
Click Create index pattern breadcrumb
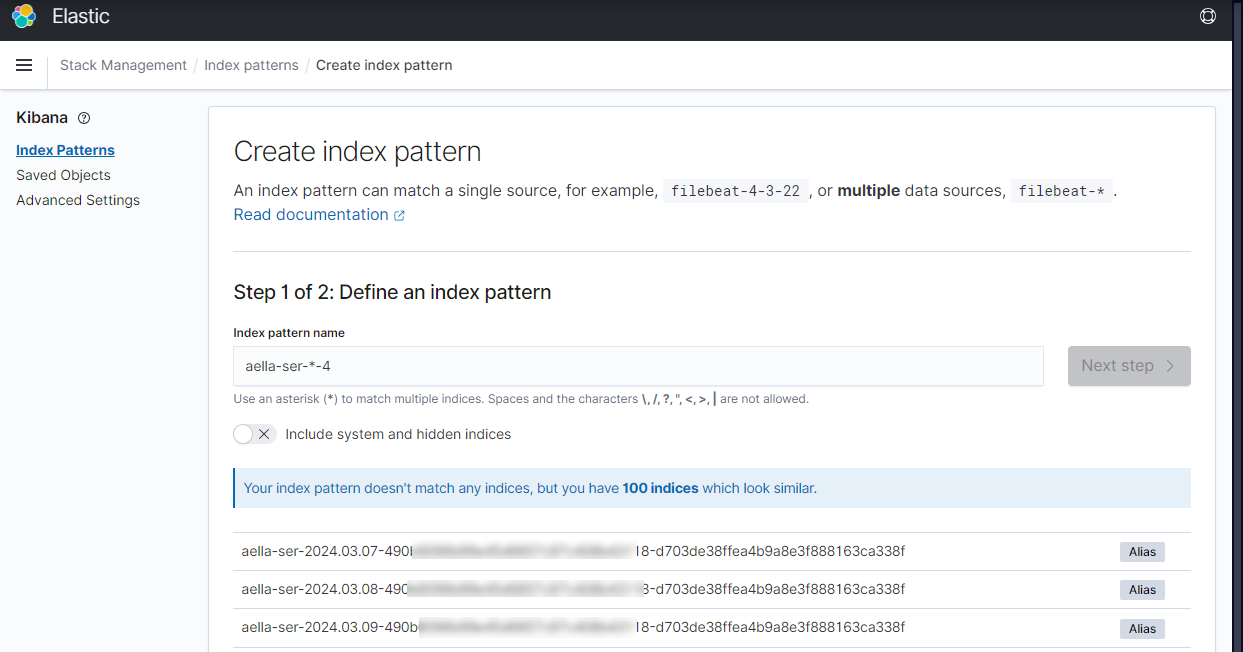[384, 65]
